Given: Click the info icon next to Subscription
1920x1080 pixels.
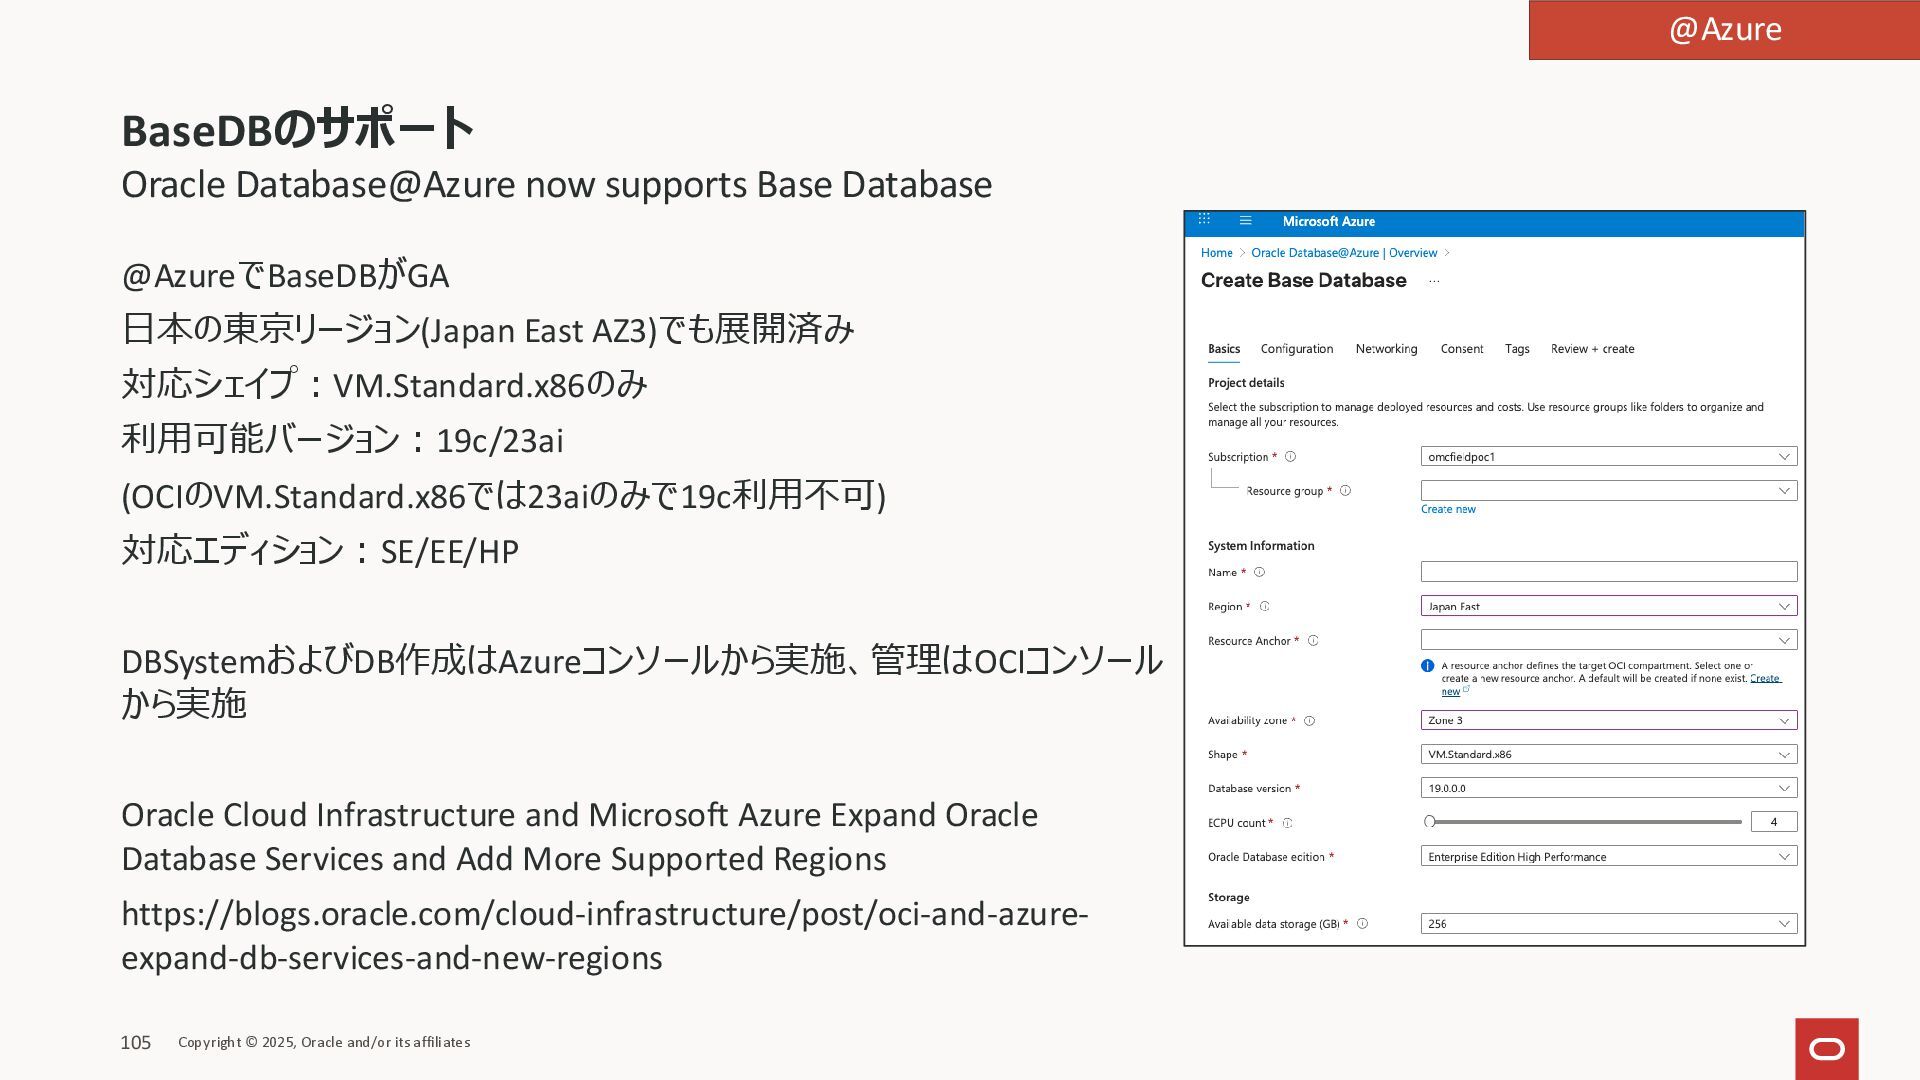Looking at the screenshot, I should tap(1290, 457).
